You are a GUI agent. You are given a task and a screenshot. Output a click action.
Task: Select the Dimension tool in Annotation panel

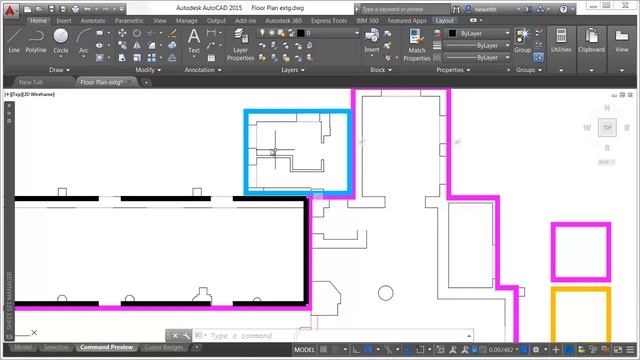[x=211, y=33]
